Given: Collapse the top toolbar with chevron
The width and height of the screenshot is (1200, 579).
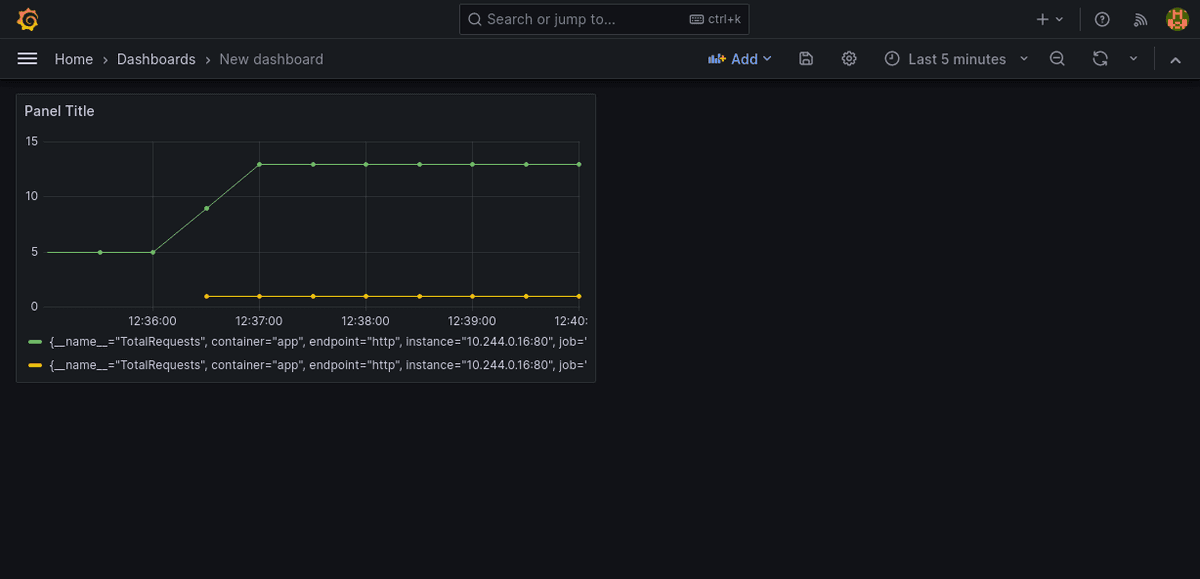Looking at the screenshot, I should (1176, 59).
